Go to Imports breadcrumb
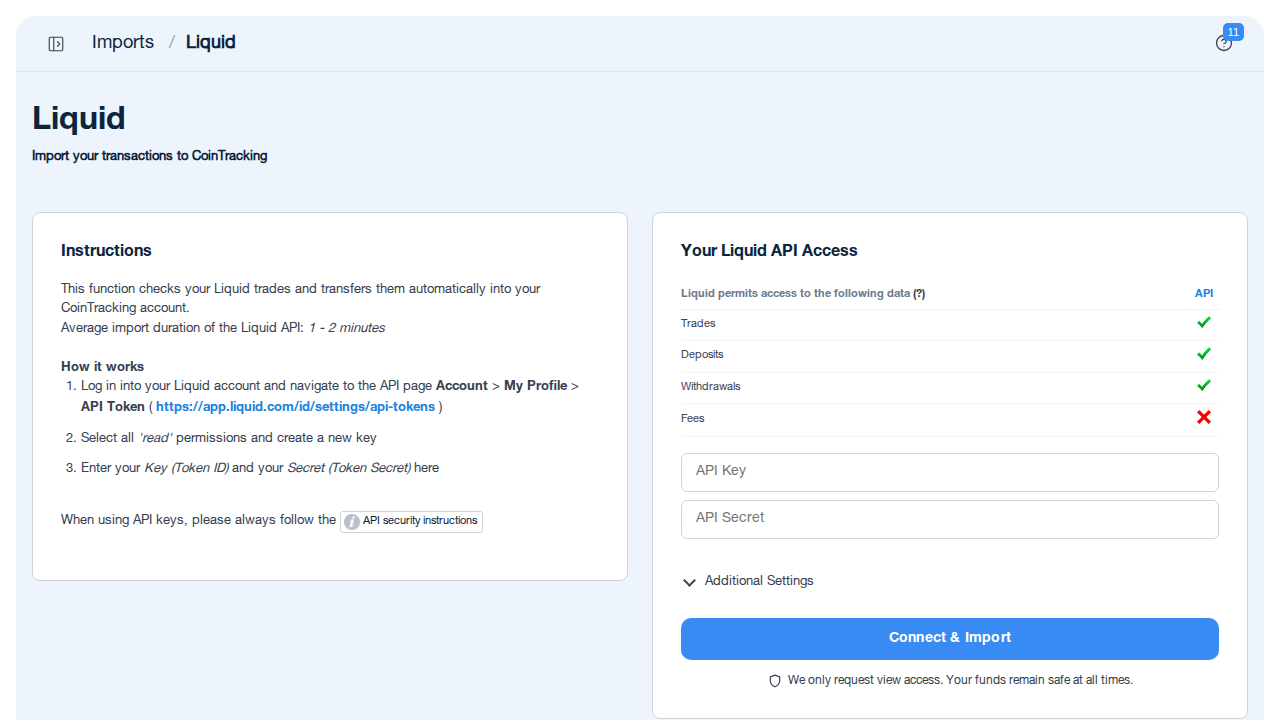Viewport: 1280px width, 720px height. click(x=123, y=42)
